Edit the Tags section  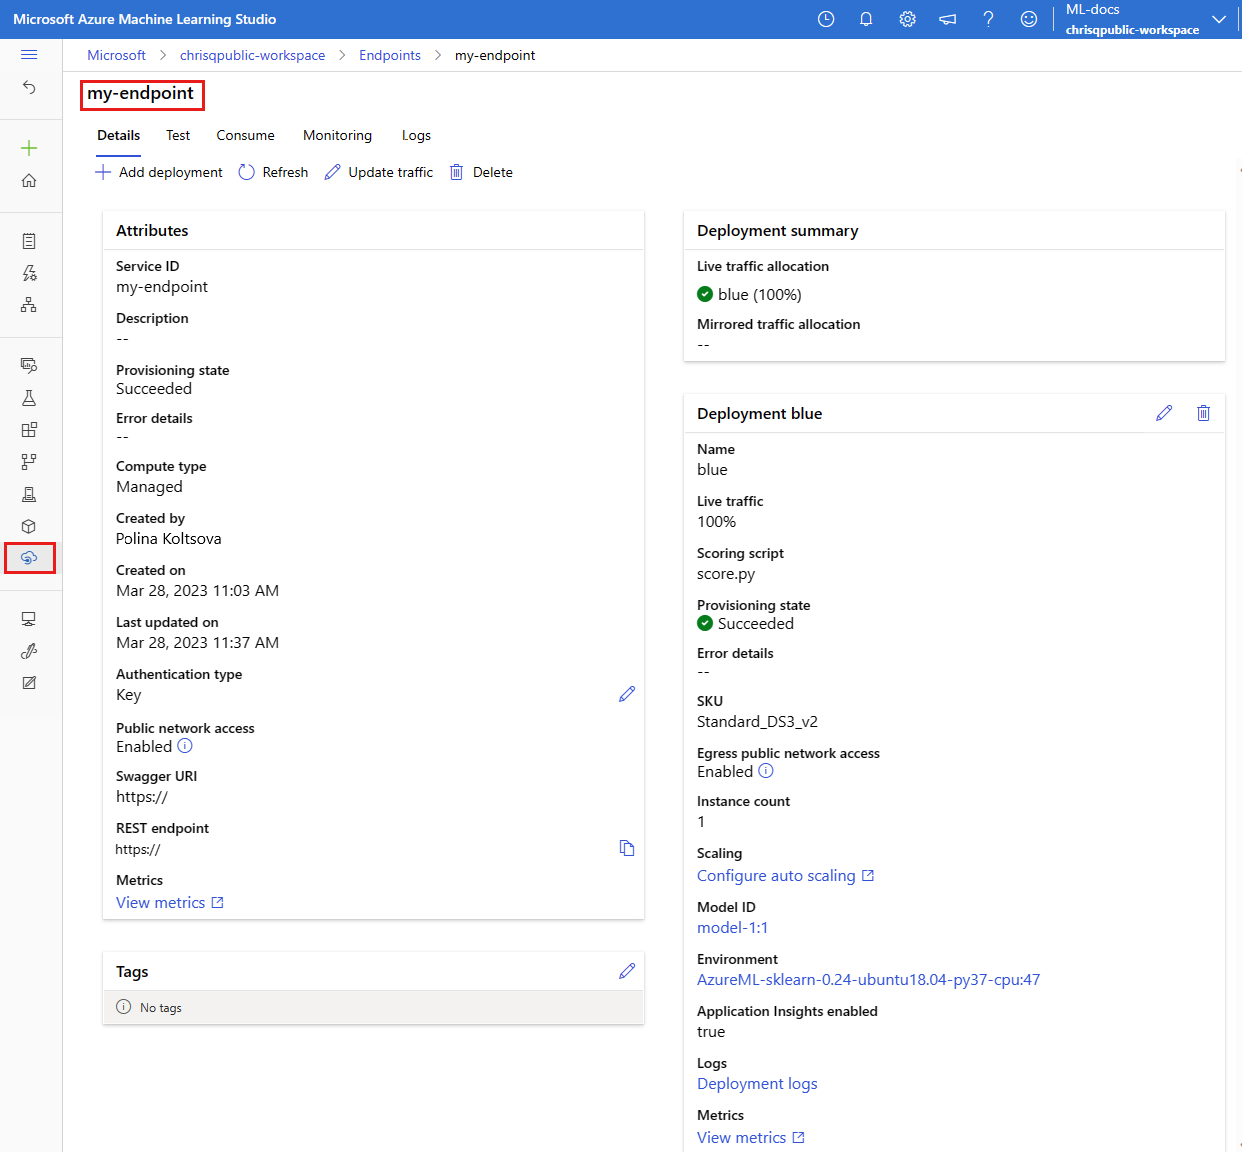coord(627,971)
